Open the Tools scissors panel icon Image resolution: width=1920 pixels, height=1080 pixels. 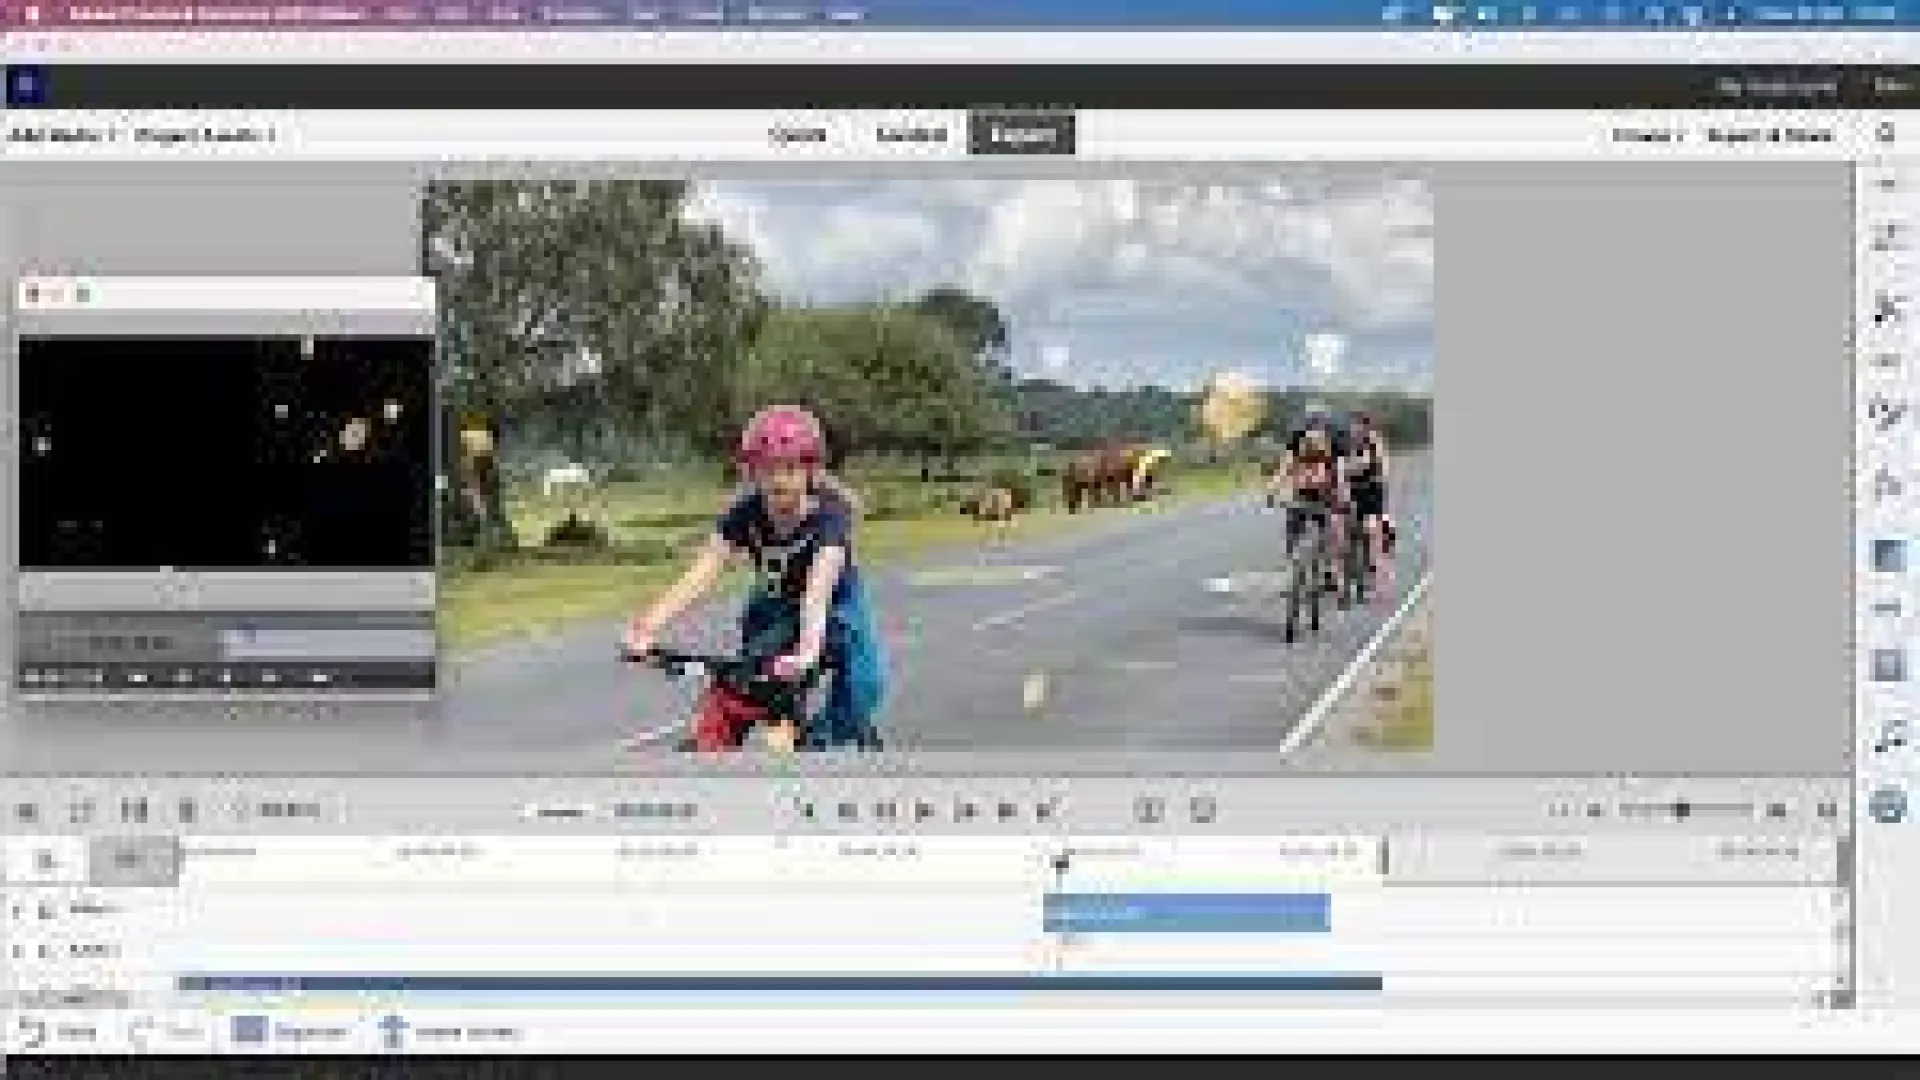(x=1886, y=309)
